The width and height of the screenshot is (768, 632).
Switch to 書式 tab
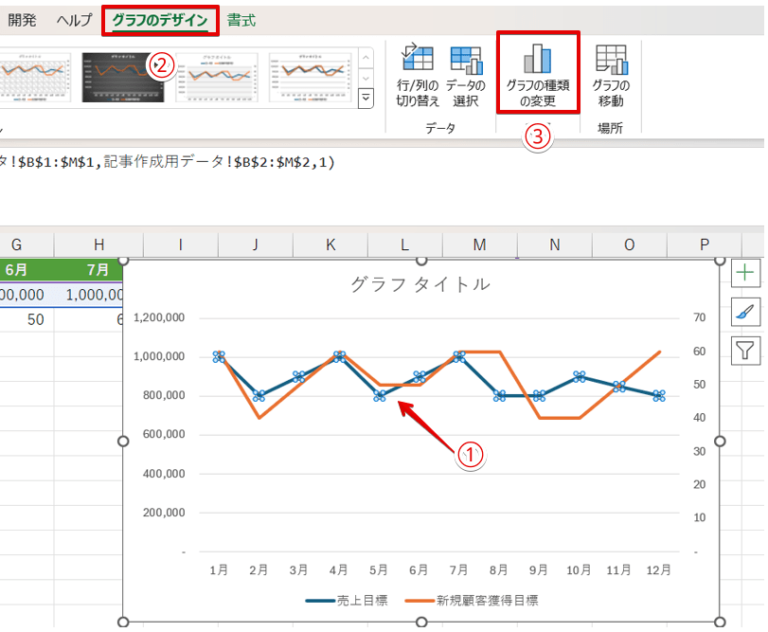coord(241,20)
